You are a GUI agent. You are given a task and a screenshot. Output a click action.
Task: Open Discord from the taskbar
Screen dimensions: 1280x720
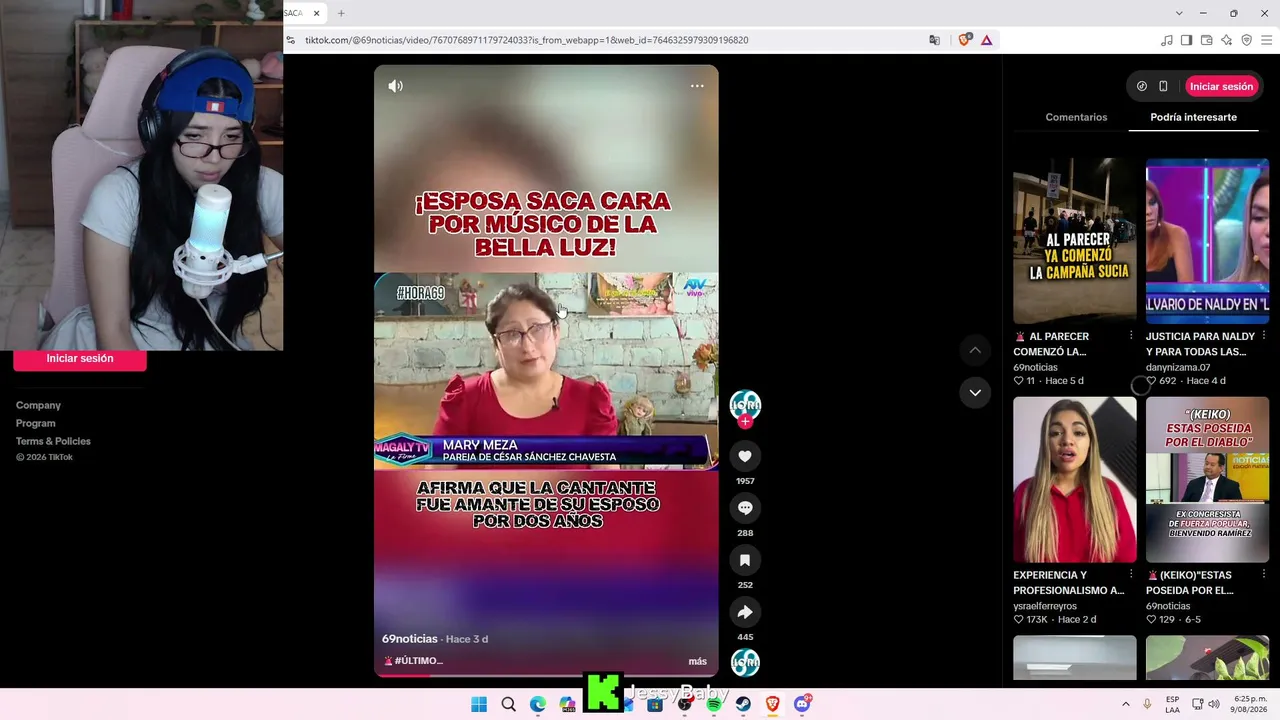tap(802, 704)
